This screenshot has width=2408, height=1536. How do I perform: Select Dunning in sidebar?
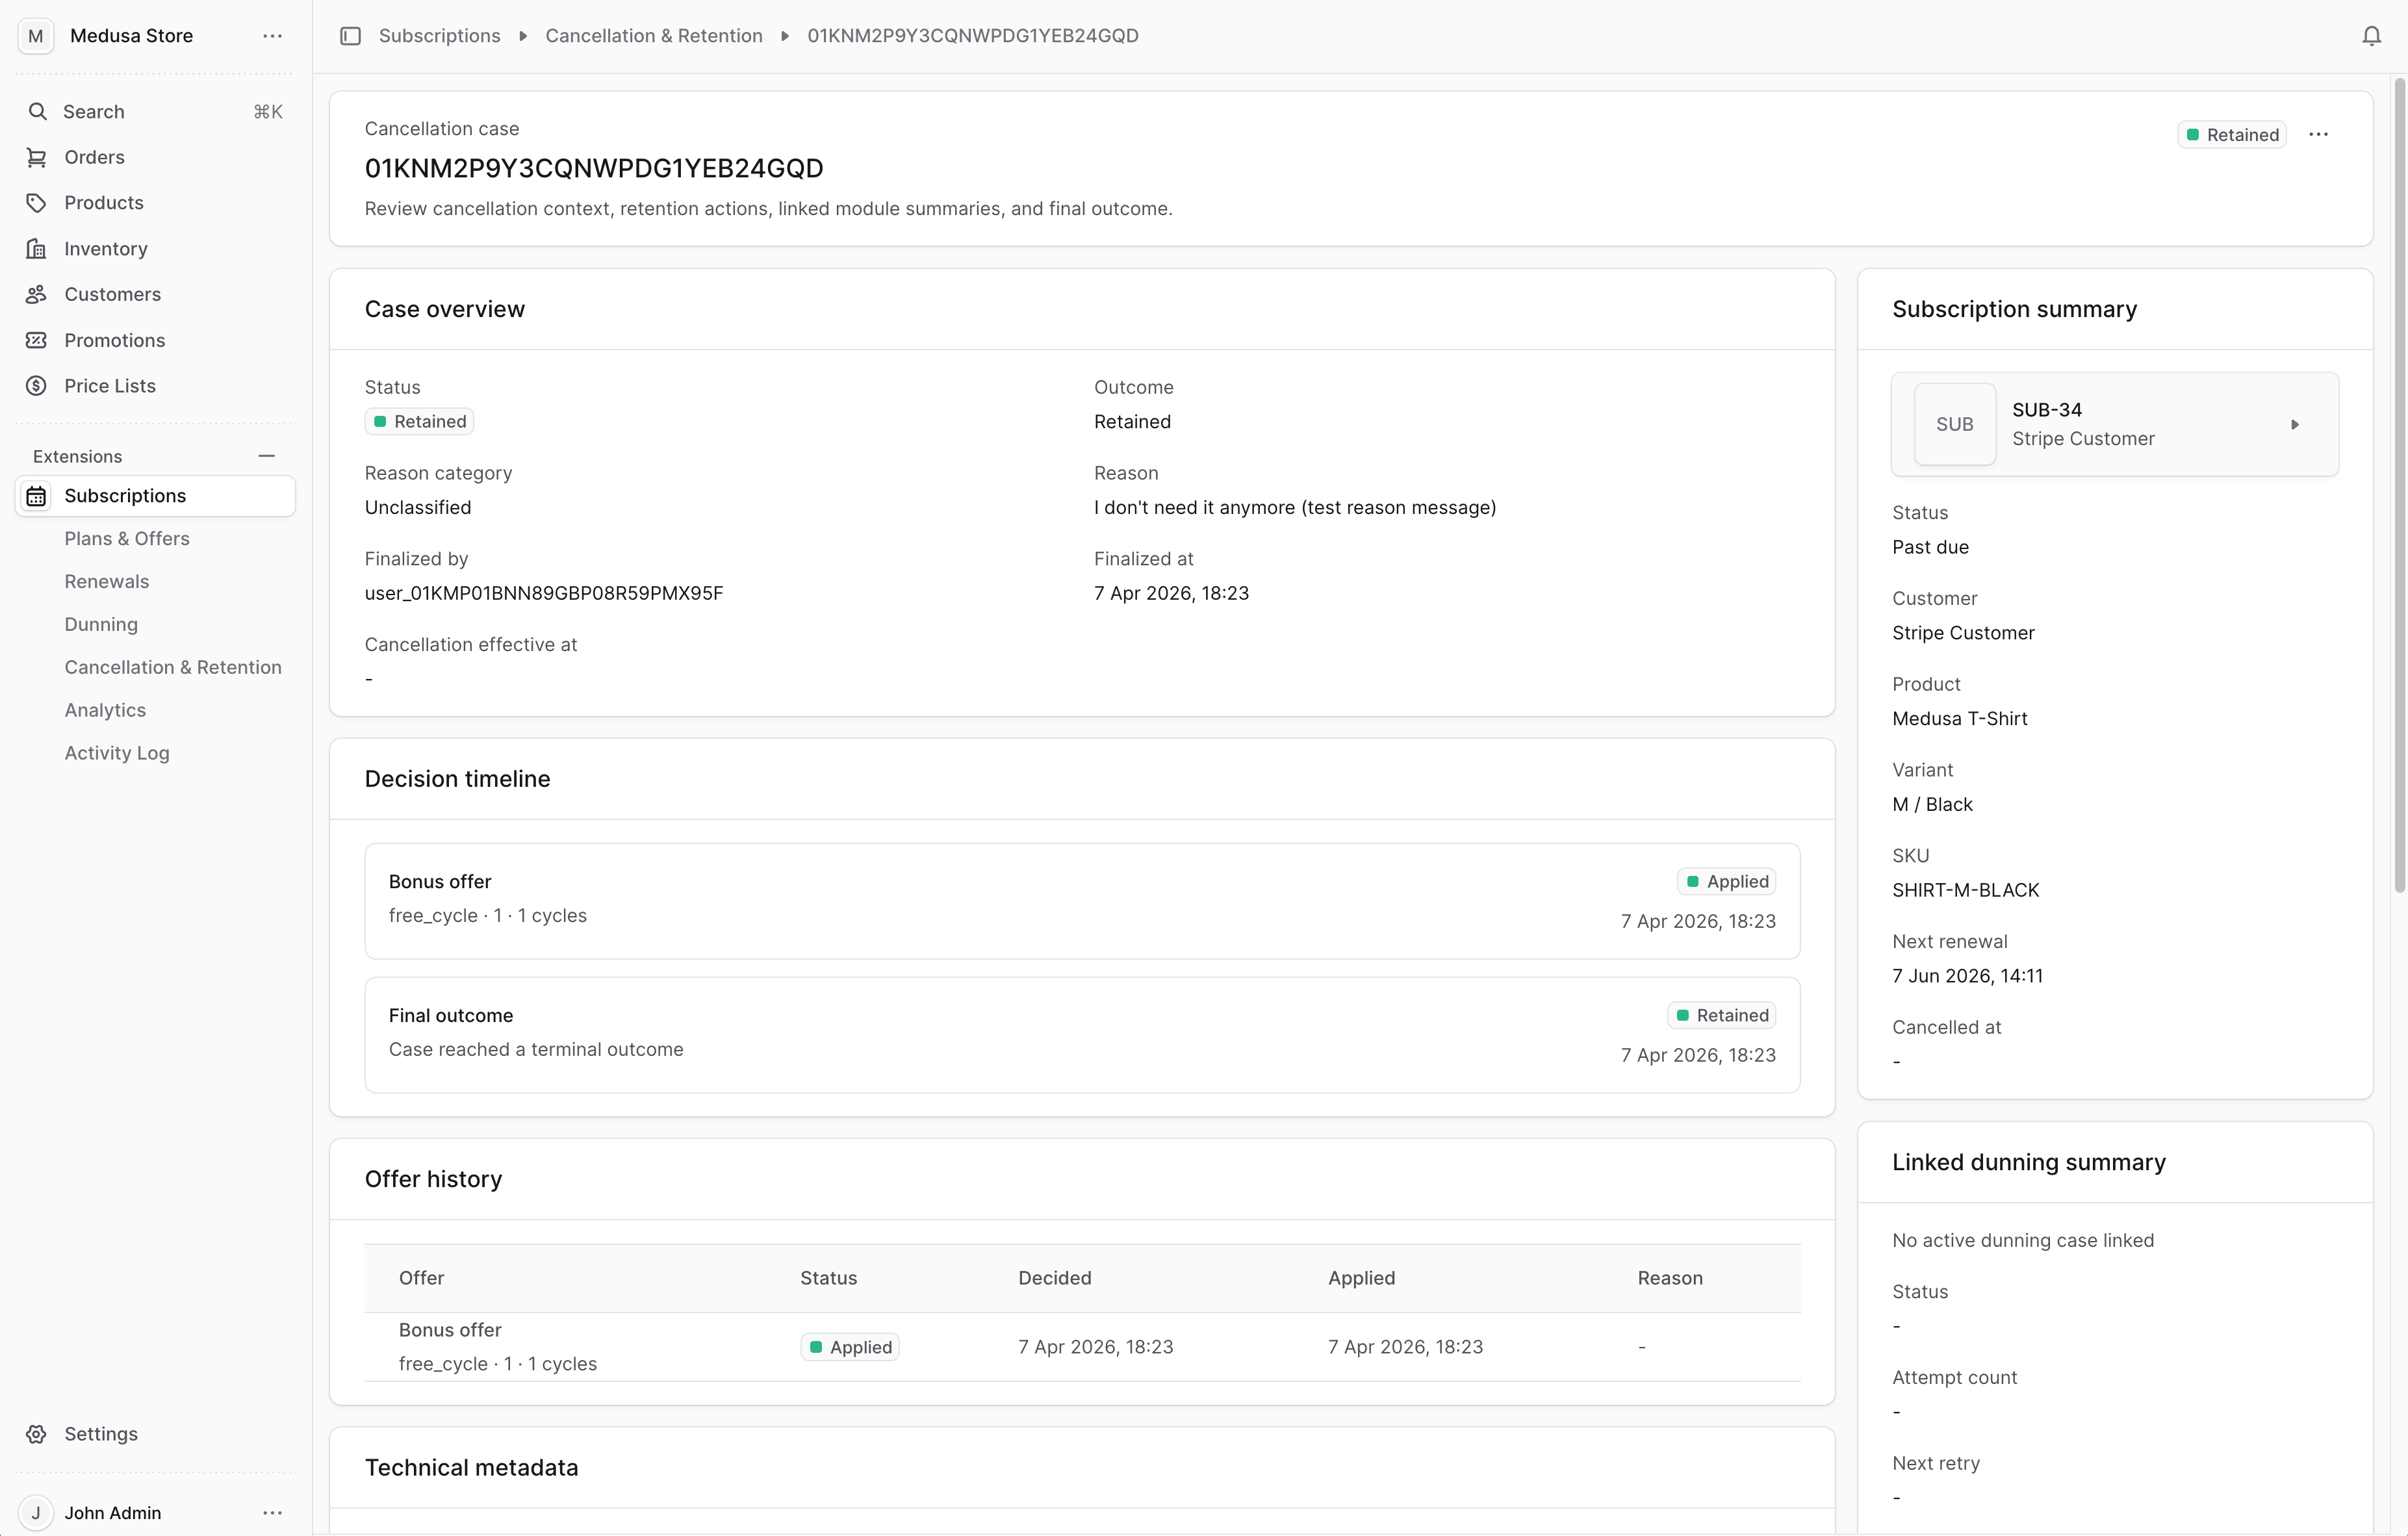pos(101,625)
